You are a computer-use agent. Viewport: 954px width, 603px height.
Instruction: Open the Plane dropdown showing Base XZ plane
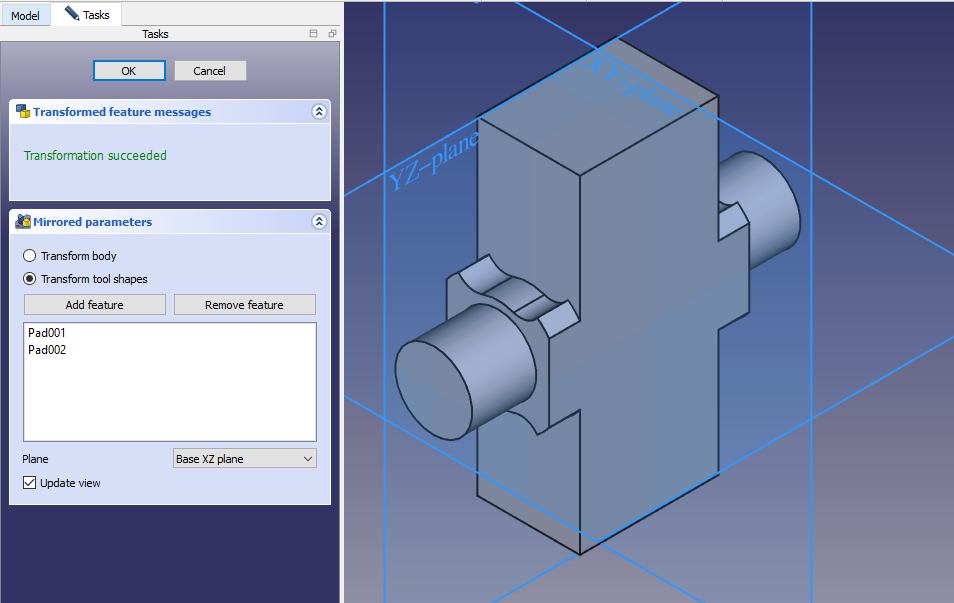tap(244, 459)
